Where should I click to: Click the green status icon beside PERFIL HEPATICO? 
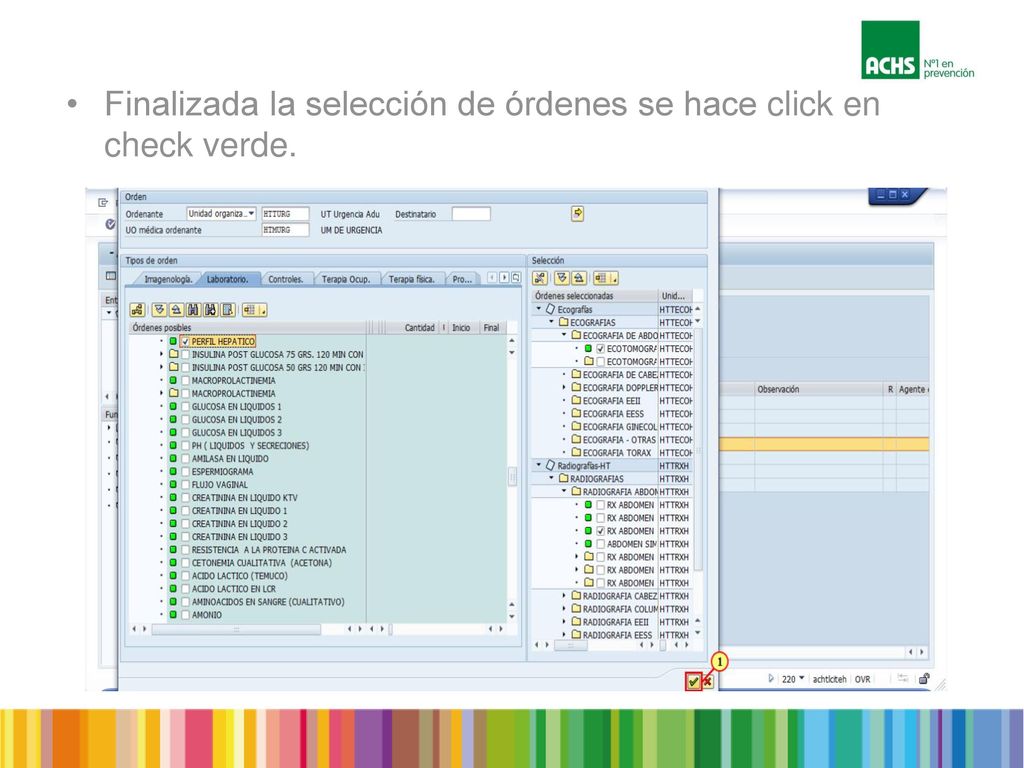click(173, 342)
